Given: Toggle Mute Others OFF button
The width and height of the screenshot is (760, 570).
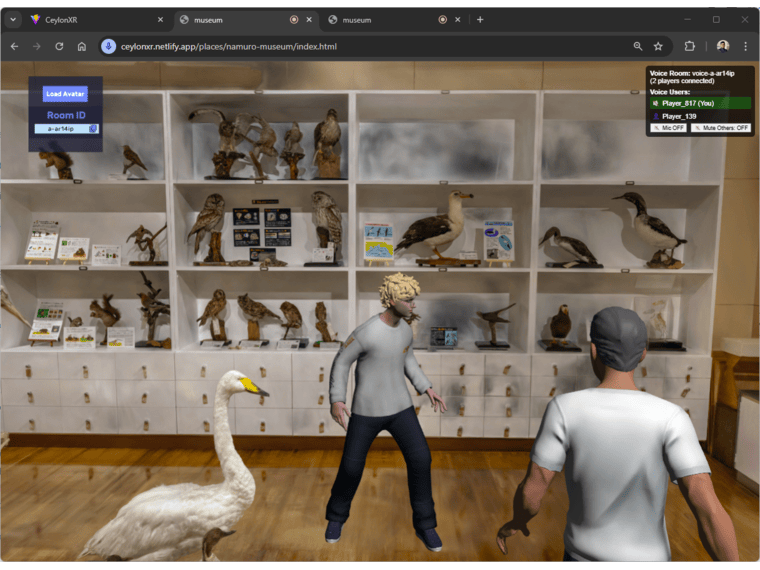Looking at the screenshot, I should 721,128.
